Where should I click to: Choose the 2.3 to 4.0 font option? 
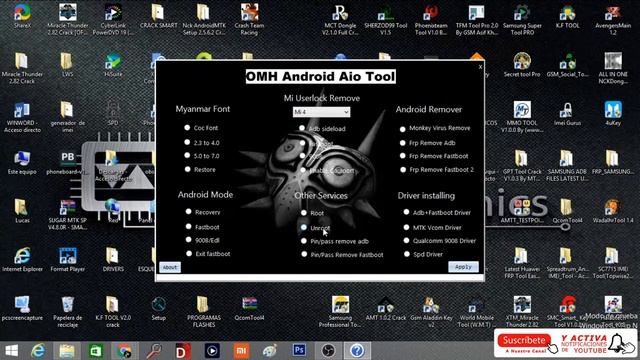[187, 142]
